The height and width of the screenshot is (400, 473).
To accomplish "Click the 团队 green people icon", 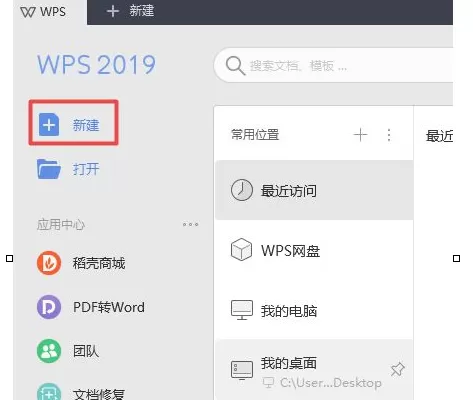I will pos(49,351).
